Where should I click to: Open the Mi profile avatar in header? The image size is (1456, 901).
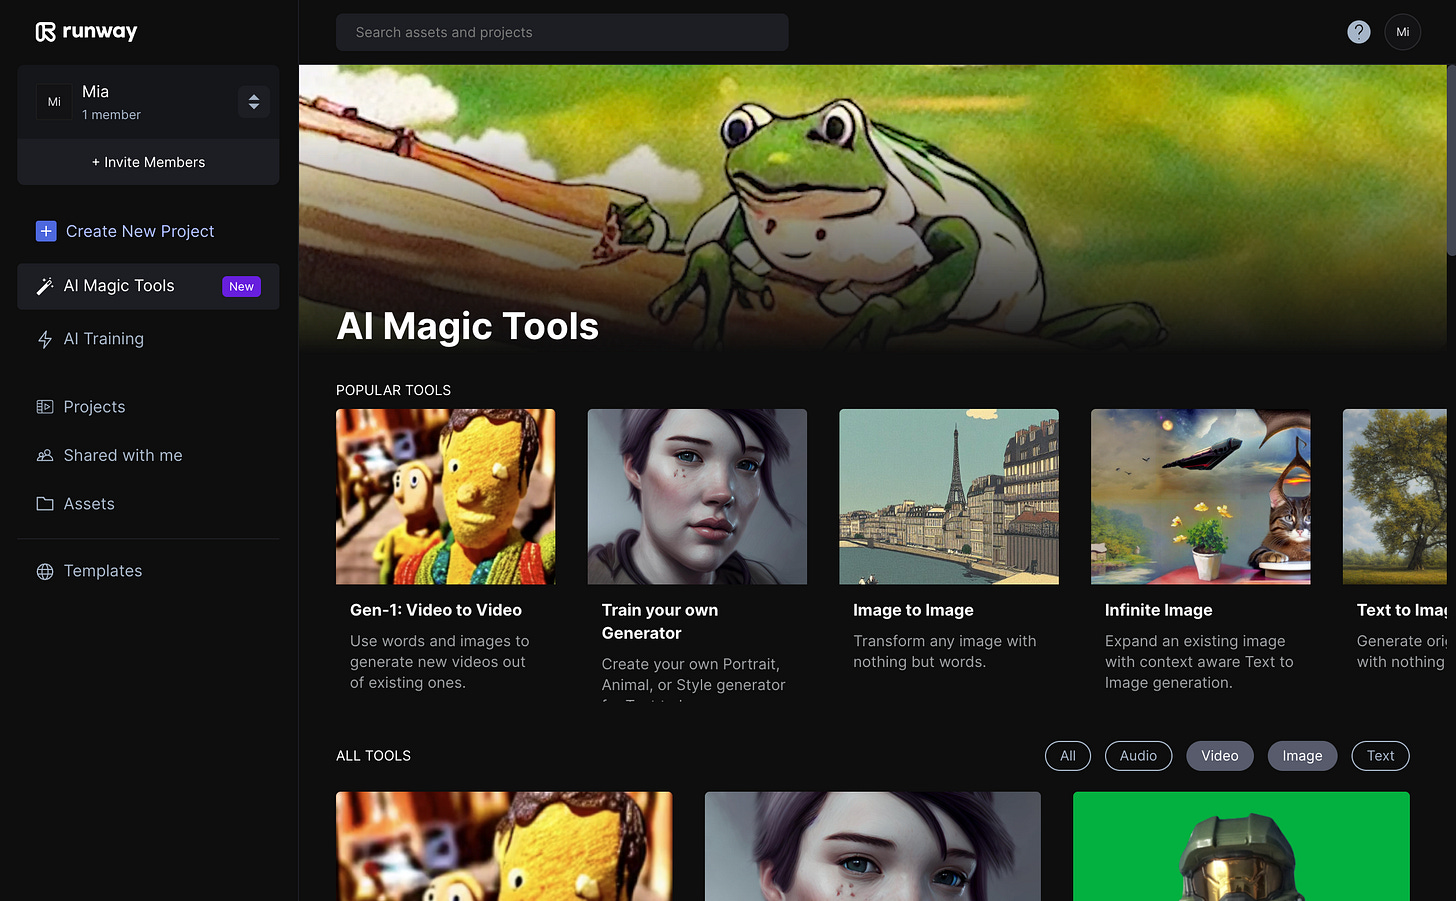1402,32
